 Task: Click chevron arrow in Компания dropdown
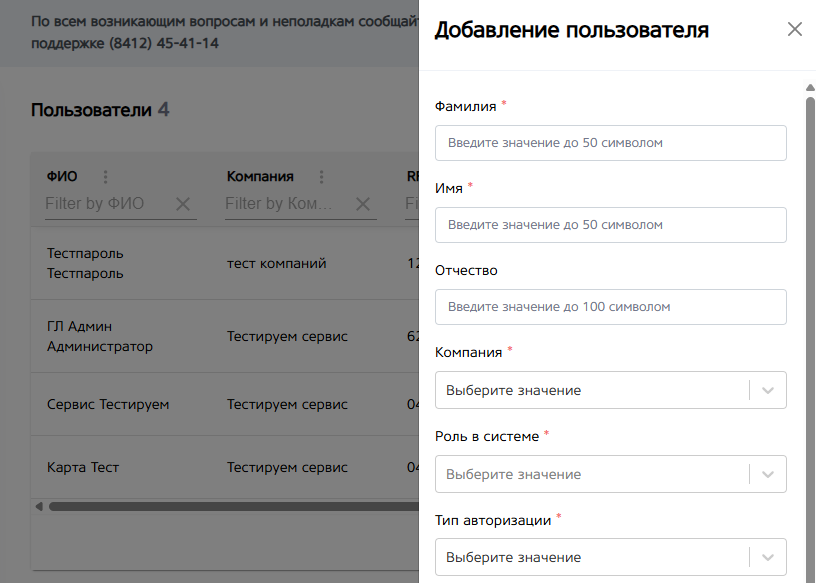coord(768,390)
